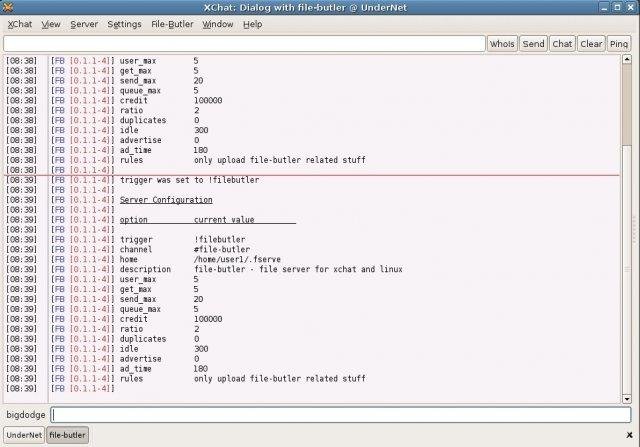Open the Settings menu
The width and height of the screenshot is (640, 447).
(124, 24)
